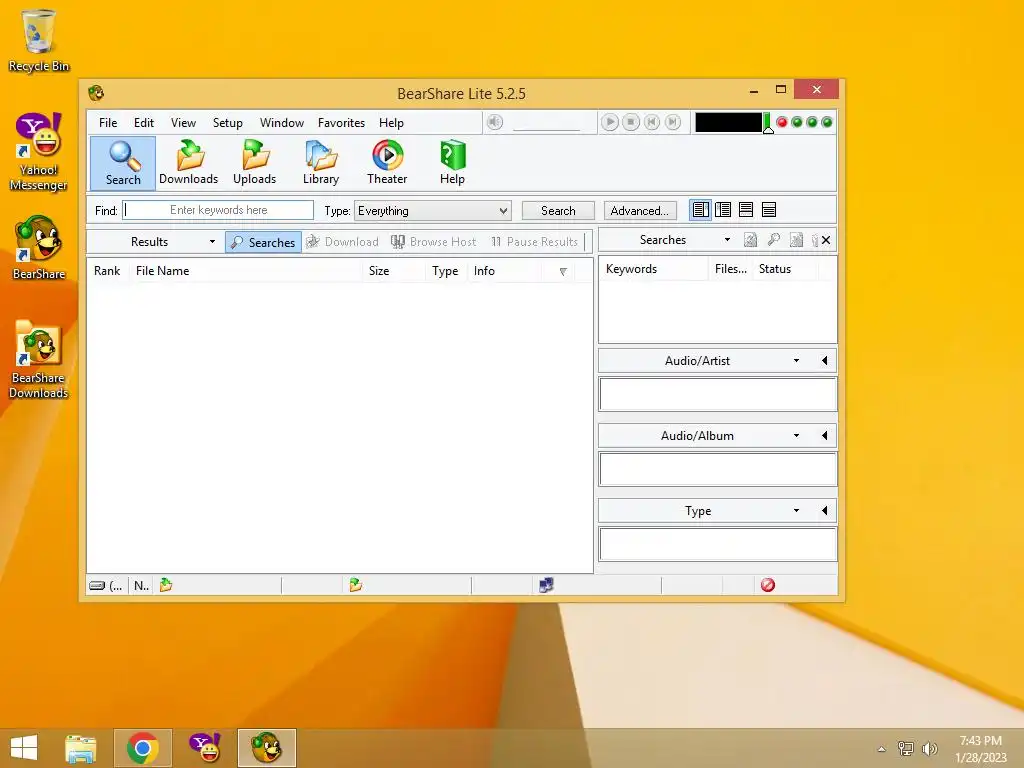Open the Edit menu

(x=144, y=123)
